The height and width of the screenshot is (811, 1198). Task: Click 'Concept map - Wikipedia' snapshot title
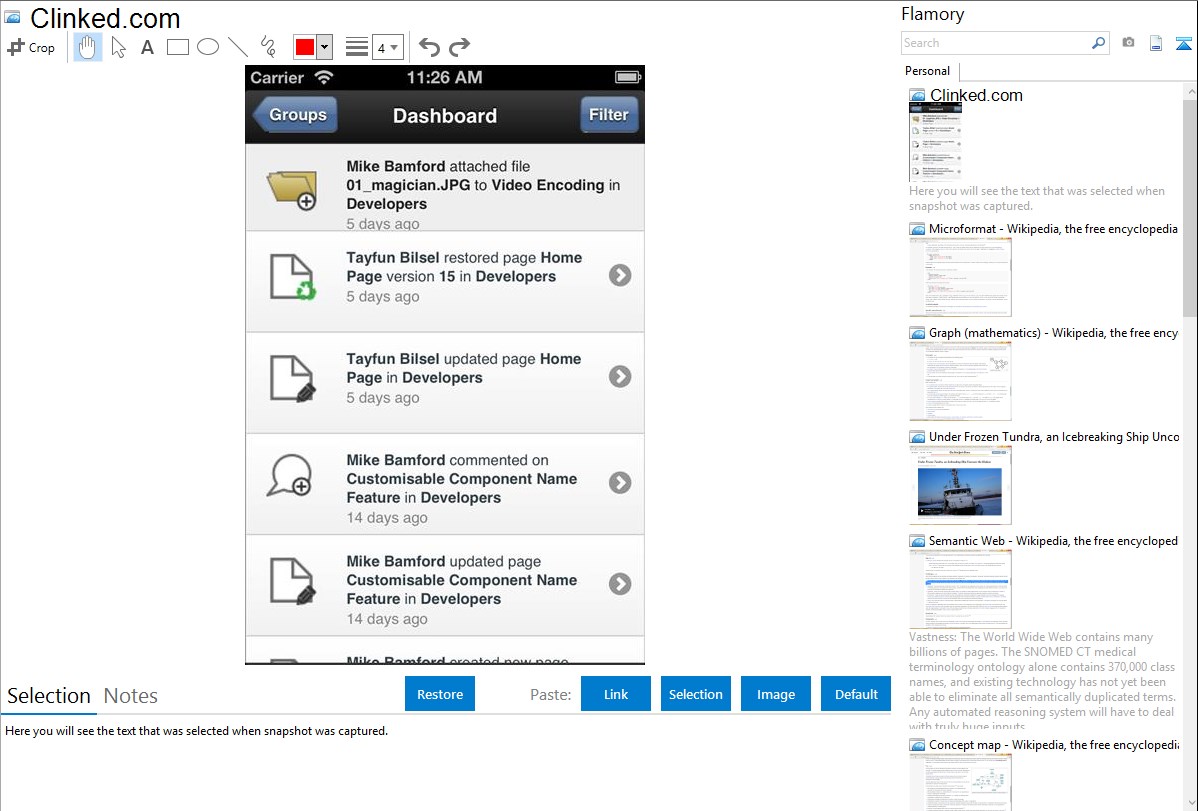click(1054, 744)
